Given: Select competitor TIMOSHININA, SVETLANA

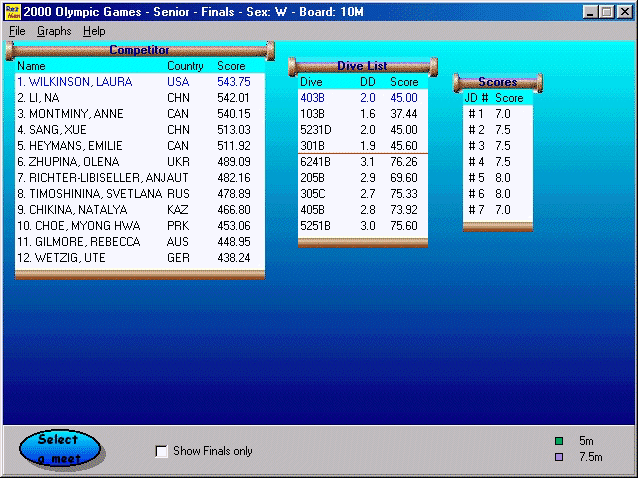Looking at the screenshot, I should [140, 194].
